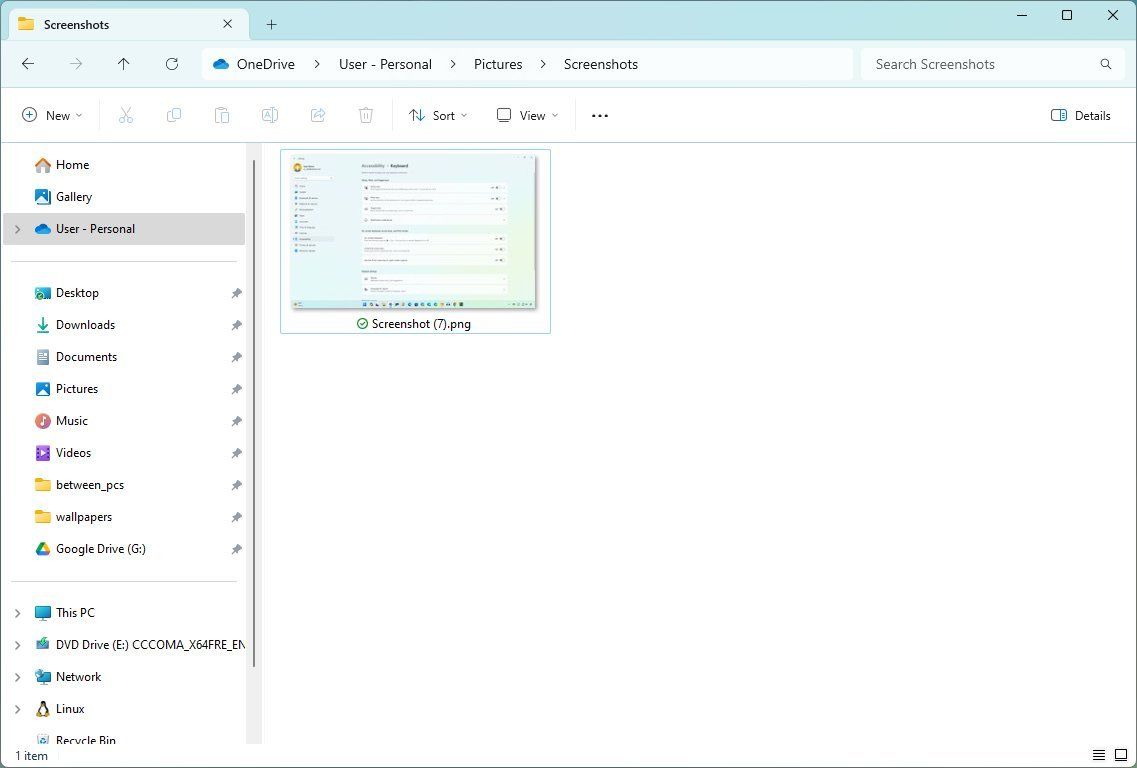Open the See more ellipsis menu

click(599, 115)
